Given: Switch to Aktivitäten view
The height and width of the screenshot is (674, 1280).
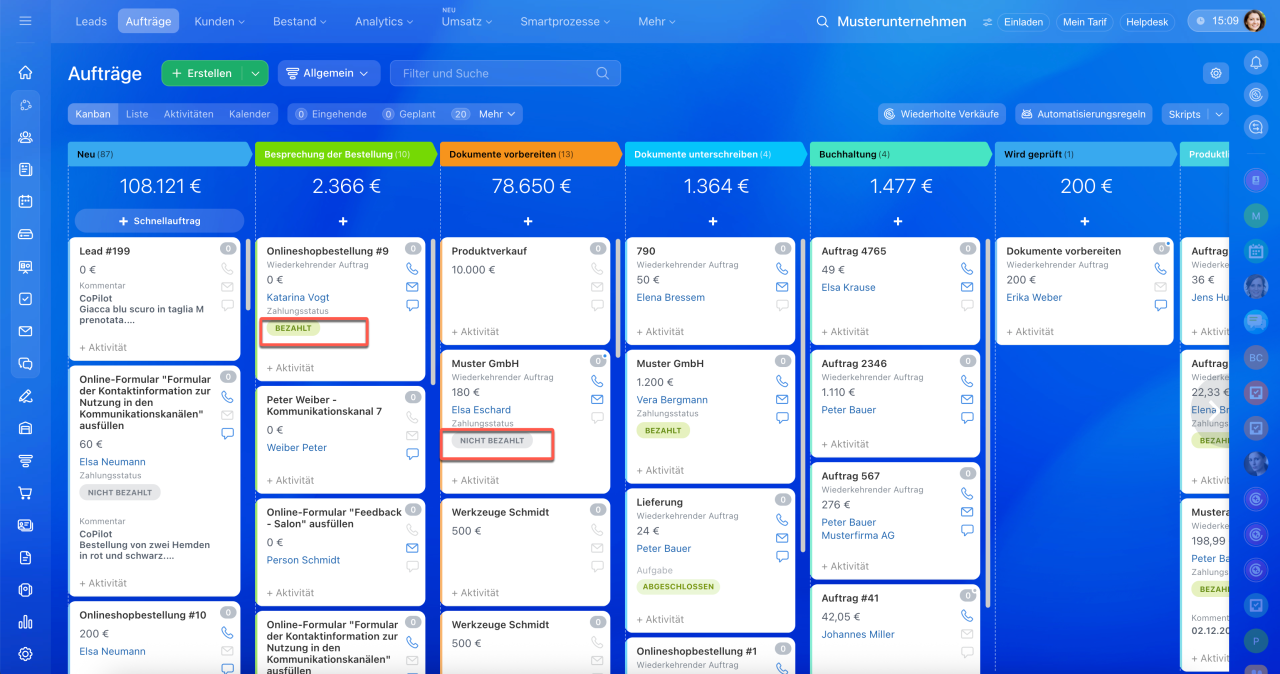Looking at the screenshot, I should (x=189, y=114).
